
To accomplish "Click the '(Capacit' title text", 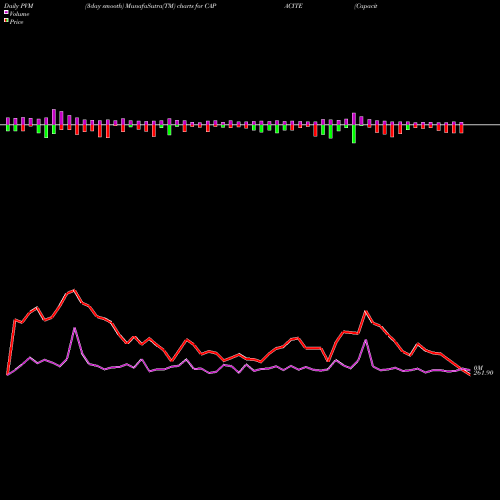I will tap(366, 6).
